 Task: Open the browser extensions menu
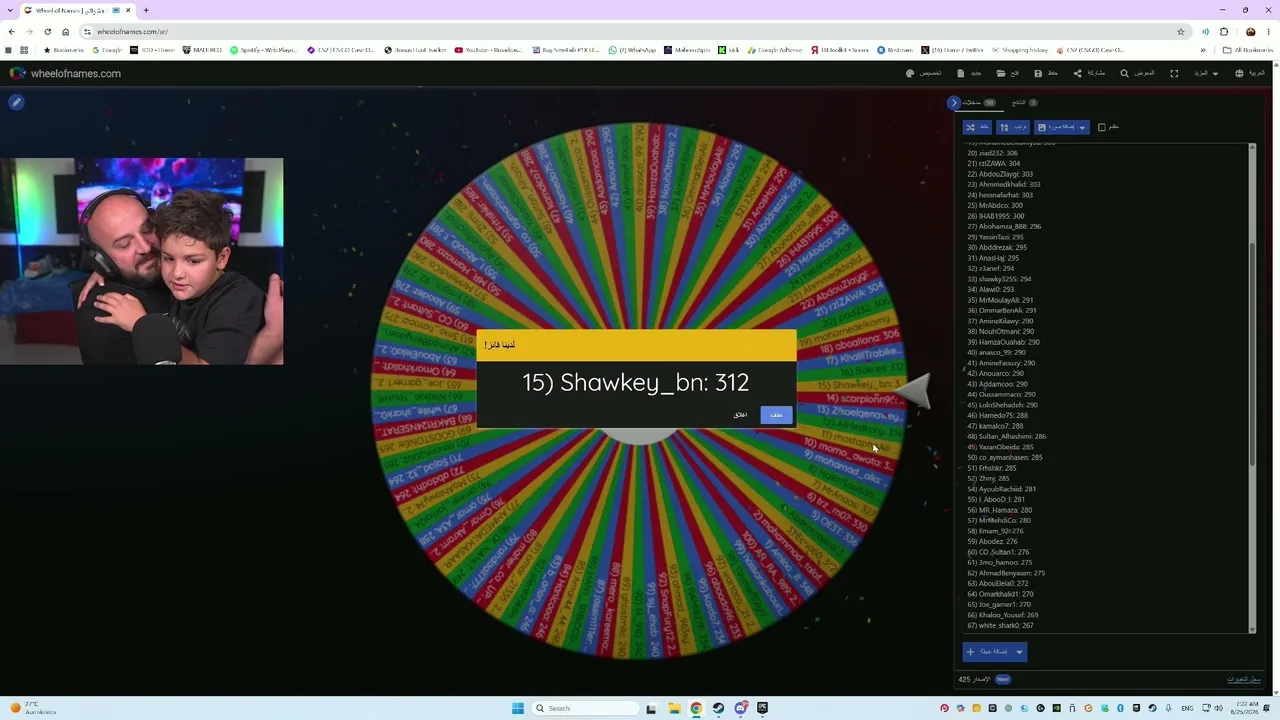tap(1224, 31)
